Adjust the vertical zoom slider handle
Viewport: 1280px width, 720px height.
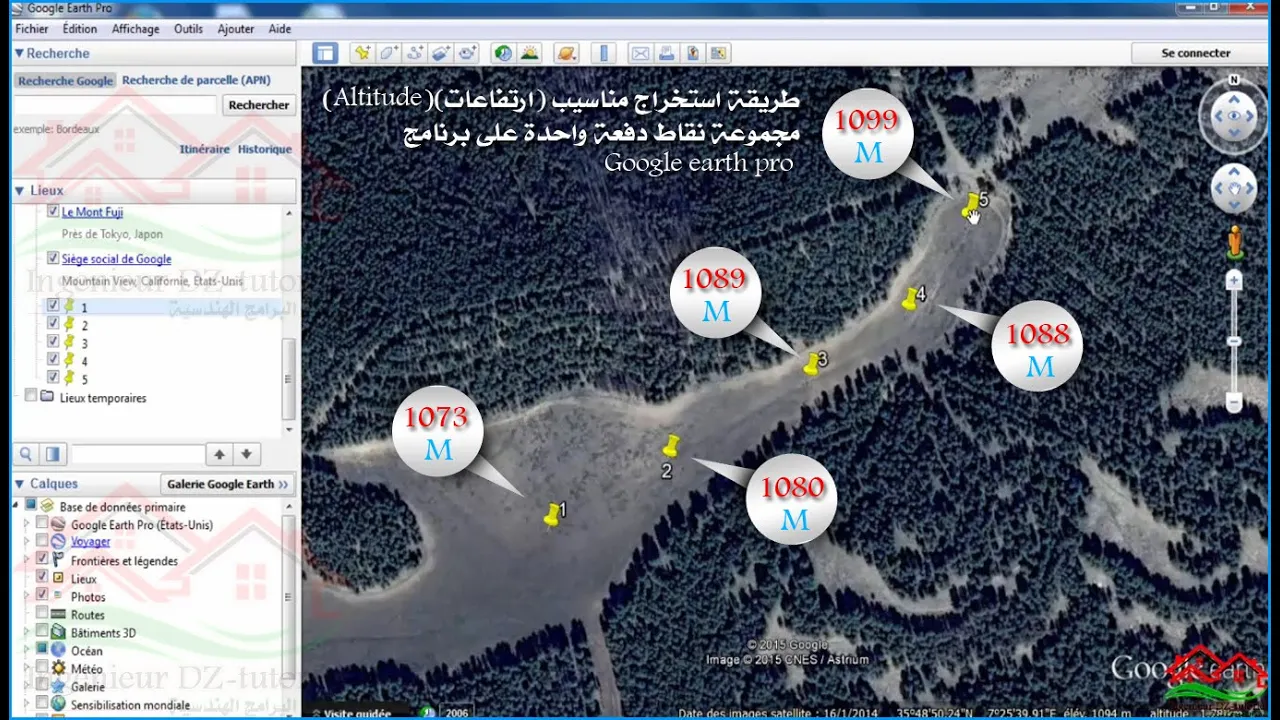pyautogui.click(x=1234, y=341)
